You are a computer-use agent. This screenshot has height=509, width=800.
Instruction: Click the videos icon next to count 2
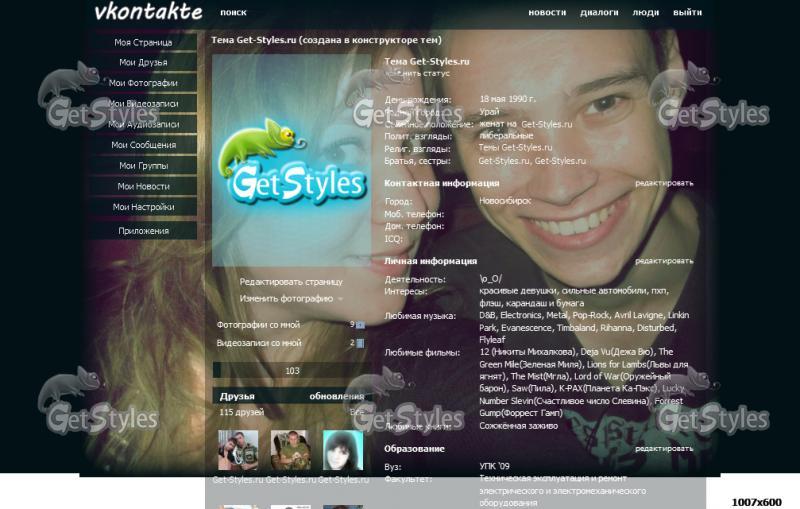pos(361,343)
